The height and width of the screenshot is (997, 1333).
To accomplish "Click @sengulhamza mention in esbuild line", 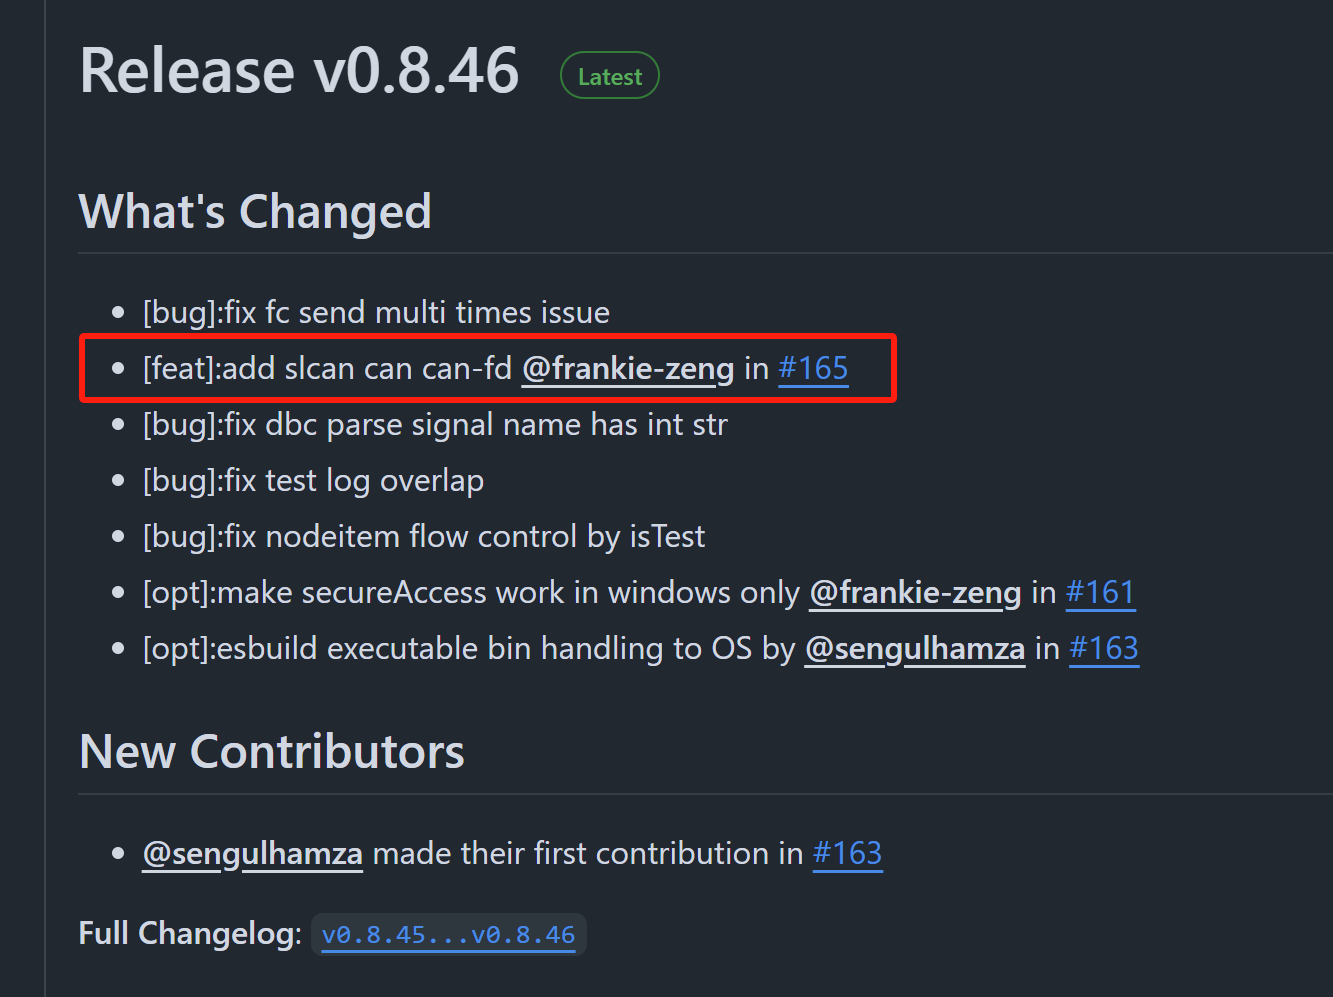I will click(x=915, y=649).
